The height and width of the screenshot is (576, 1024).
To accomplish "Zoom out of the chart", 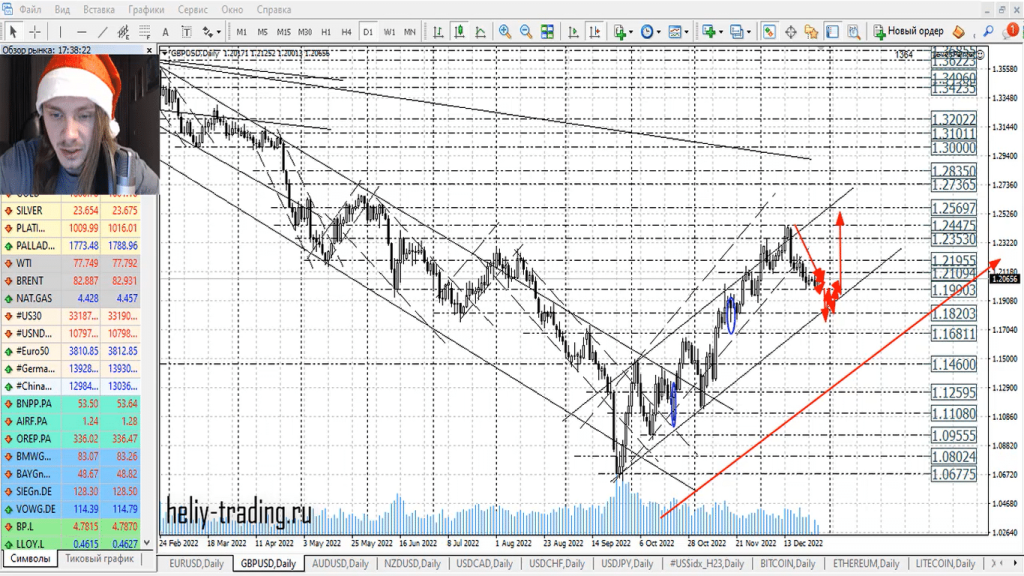I will [526, 31].
